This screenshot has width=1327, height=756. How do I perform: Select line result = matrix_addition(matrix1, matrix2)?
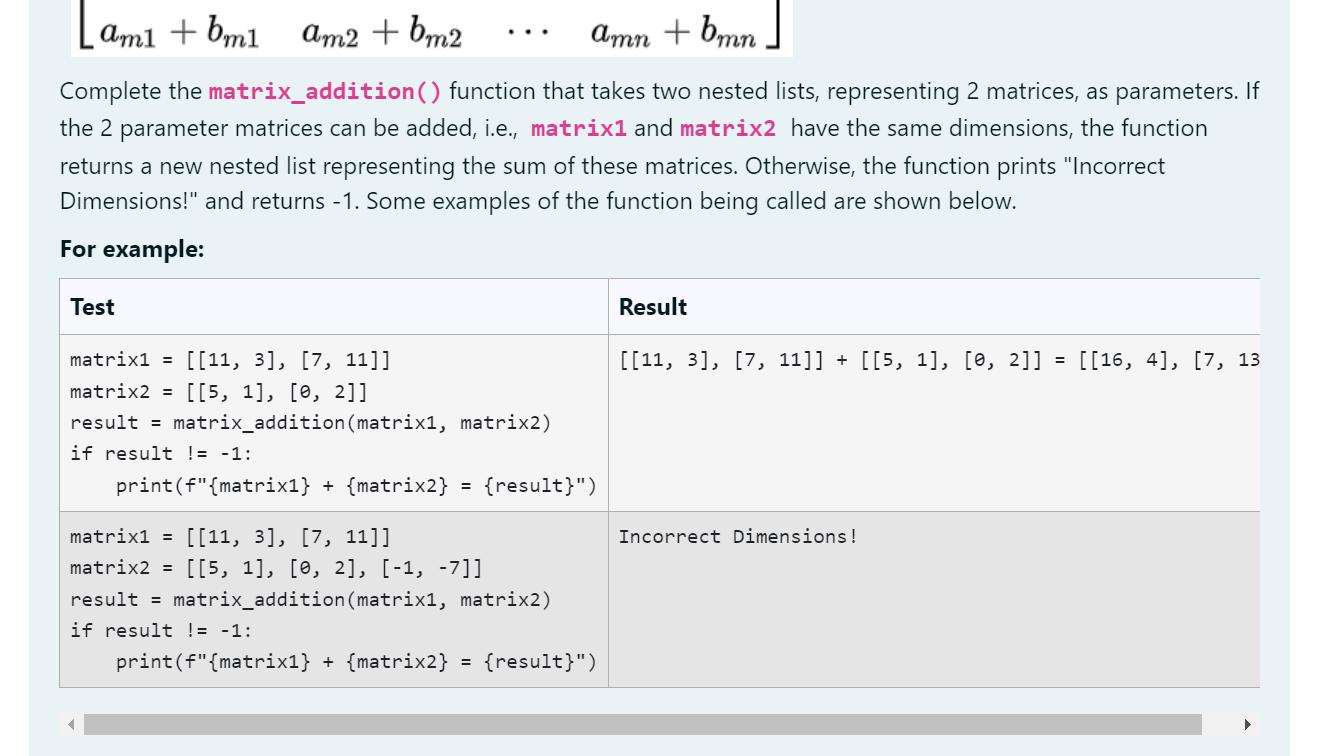(311, 422)
